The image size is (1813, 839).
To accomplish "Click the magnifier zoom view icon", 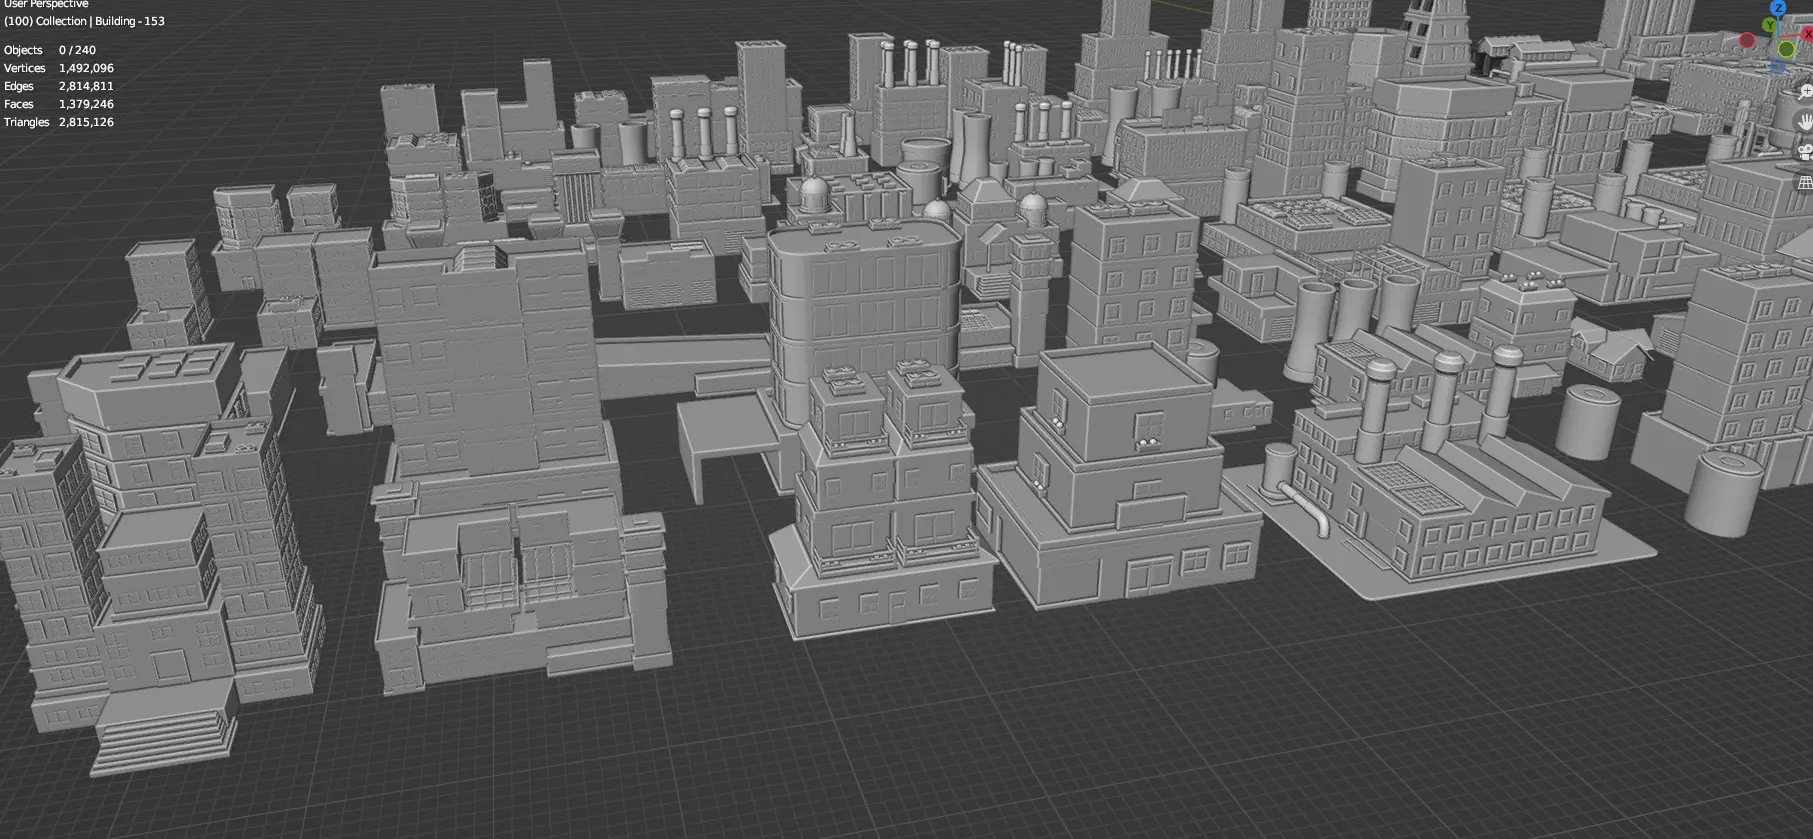I will click(1805, 92).
